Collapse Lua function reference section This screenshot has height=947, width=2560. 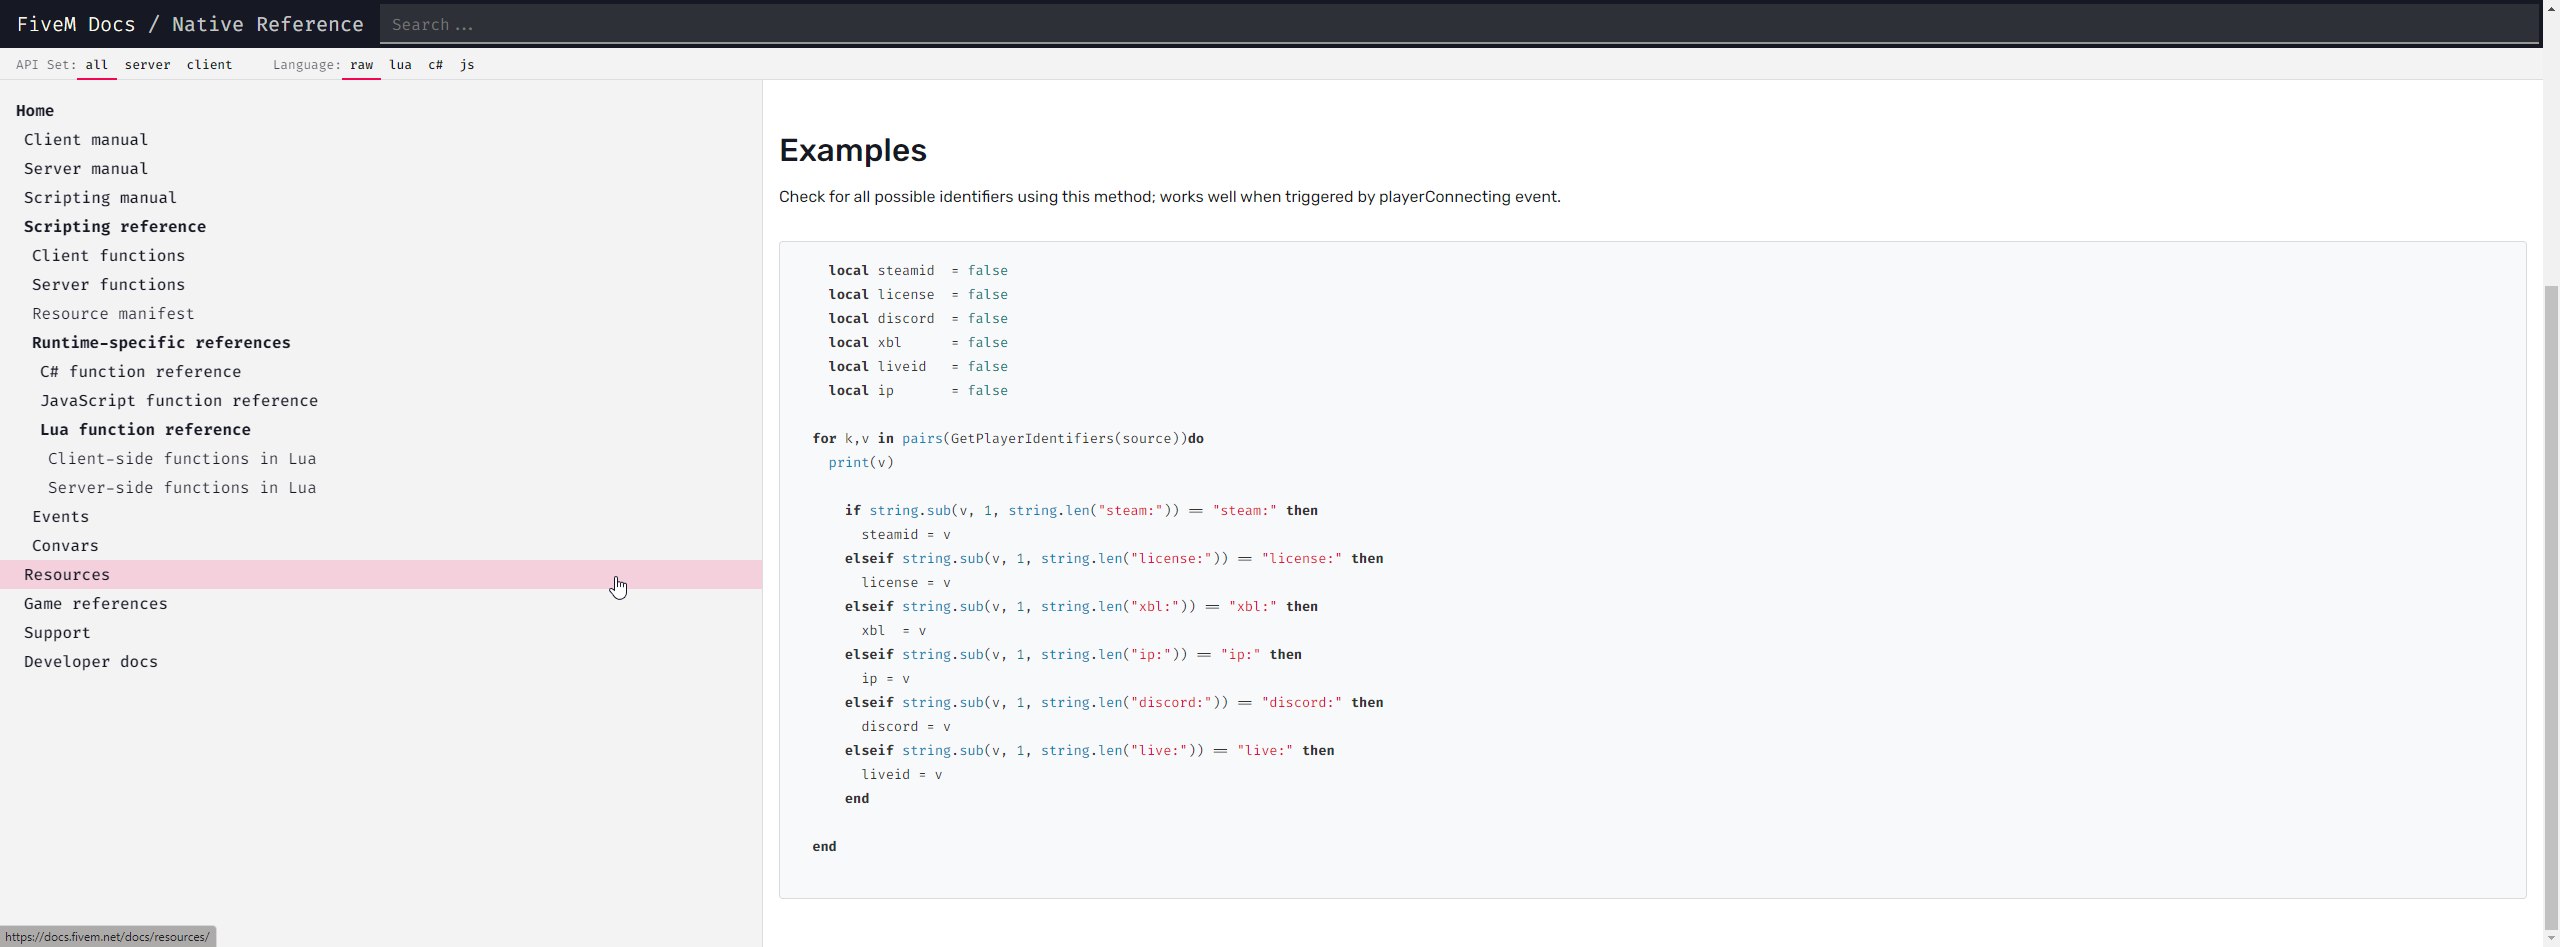(x=145, y=430)
